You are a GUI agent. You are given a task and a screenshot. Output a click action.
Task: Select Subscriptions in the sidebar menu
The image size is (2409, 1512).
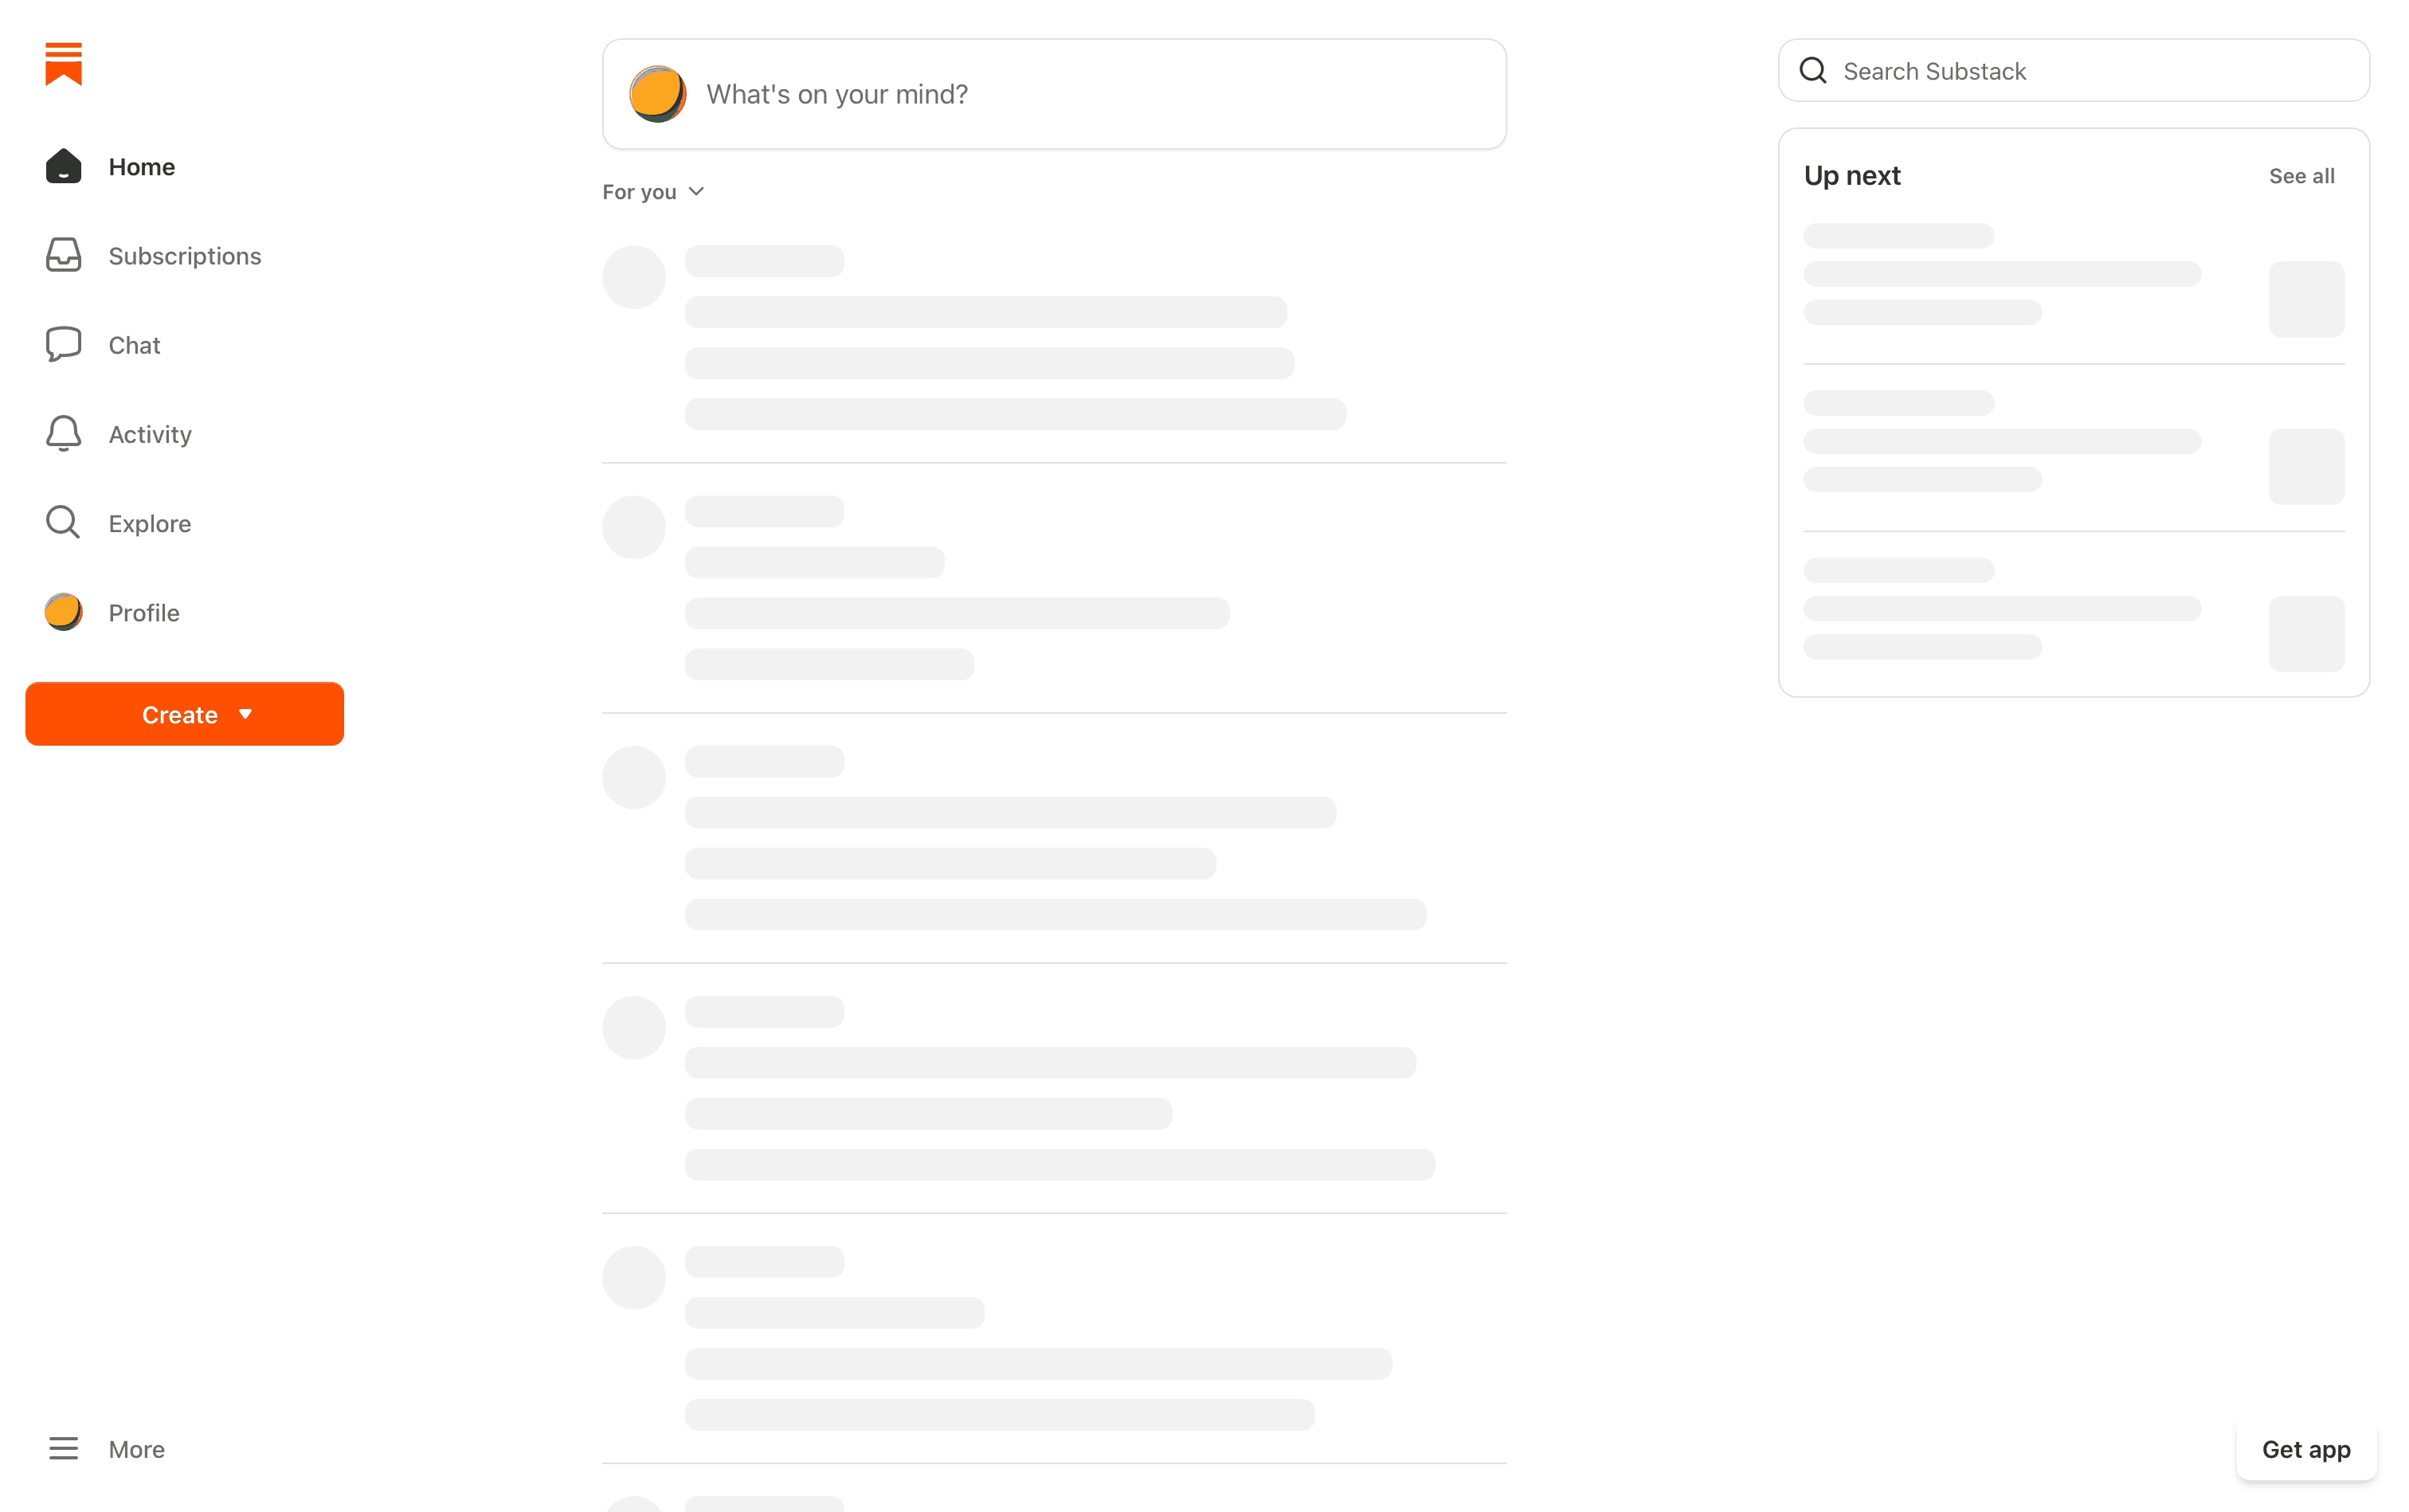pyautogui.click(x=184, y=256)
